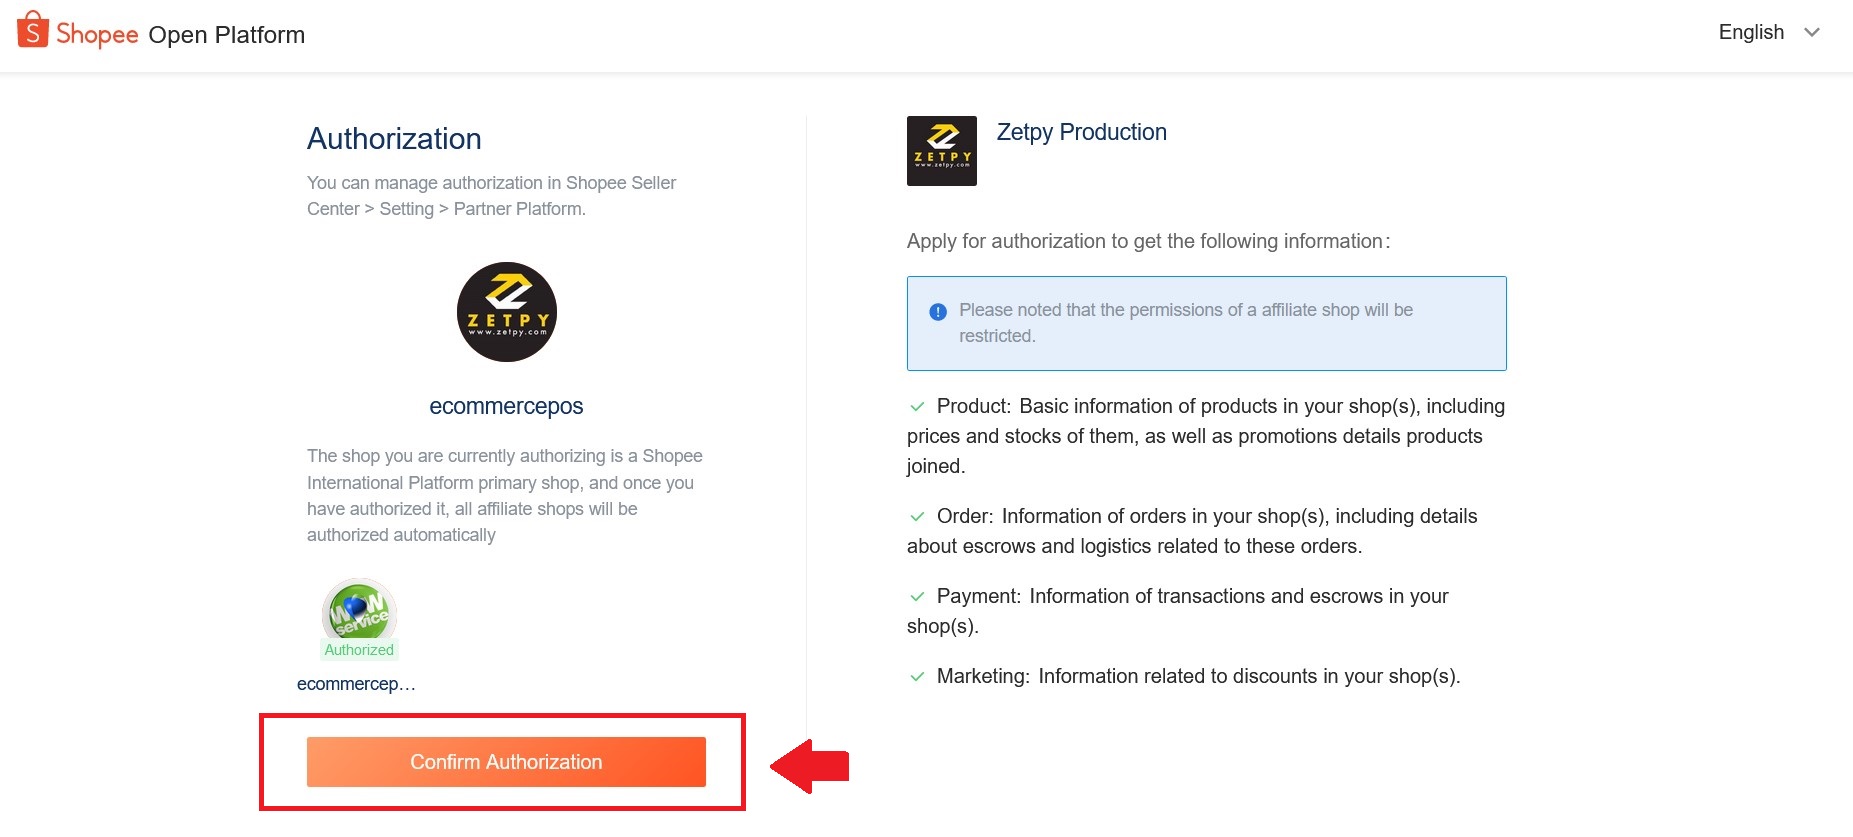Image resolution: width=1853 pixels, height=837 pixels.
Task: Select the ecommercepos shop name
Action: click(506, 406)
